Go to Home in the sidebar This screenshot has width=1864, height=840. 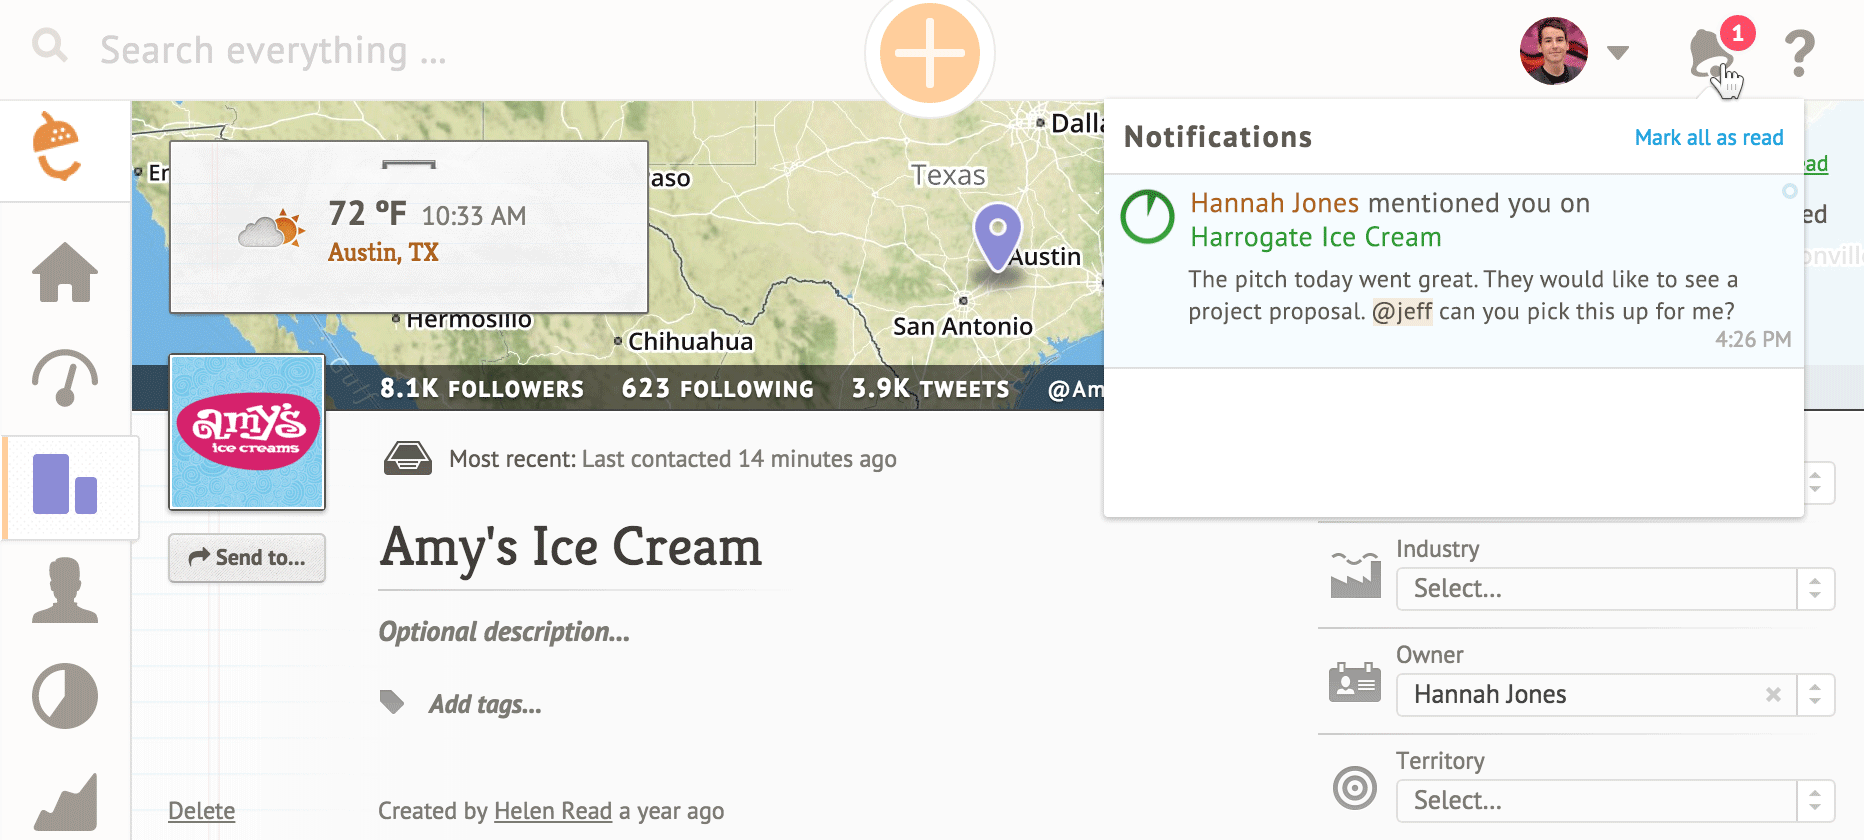[65, 272]
